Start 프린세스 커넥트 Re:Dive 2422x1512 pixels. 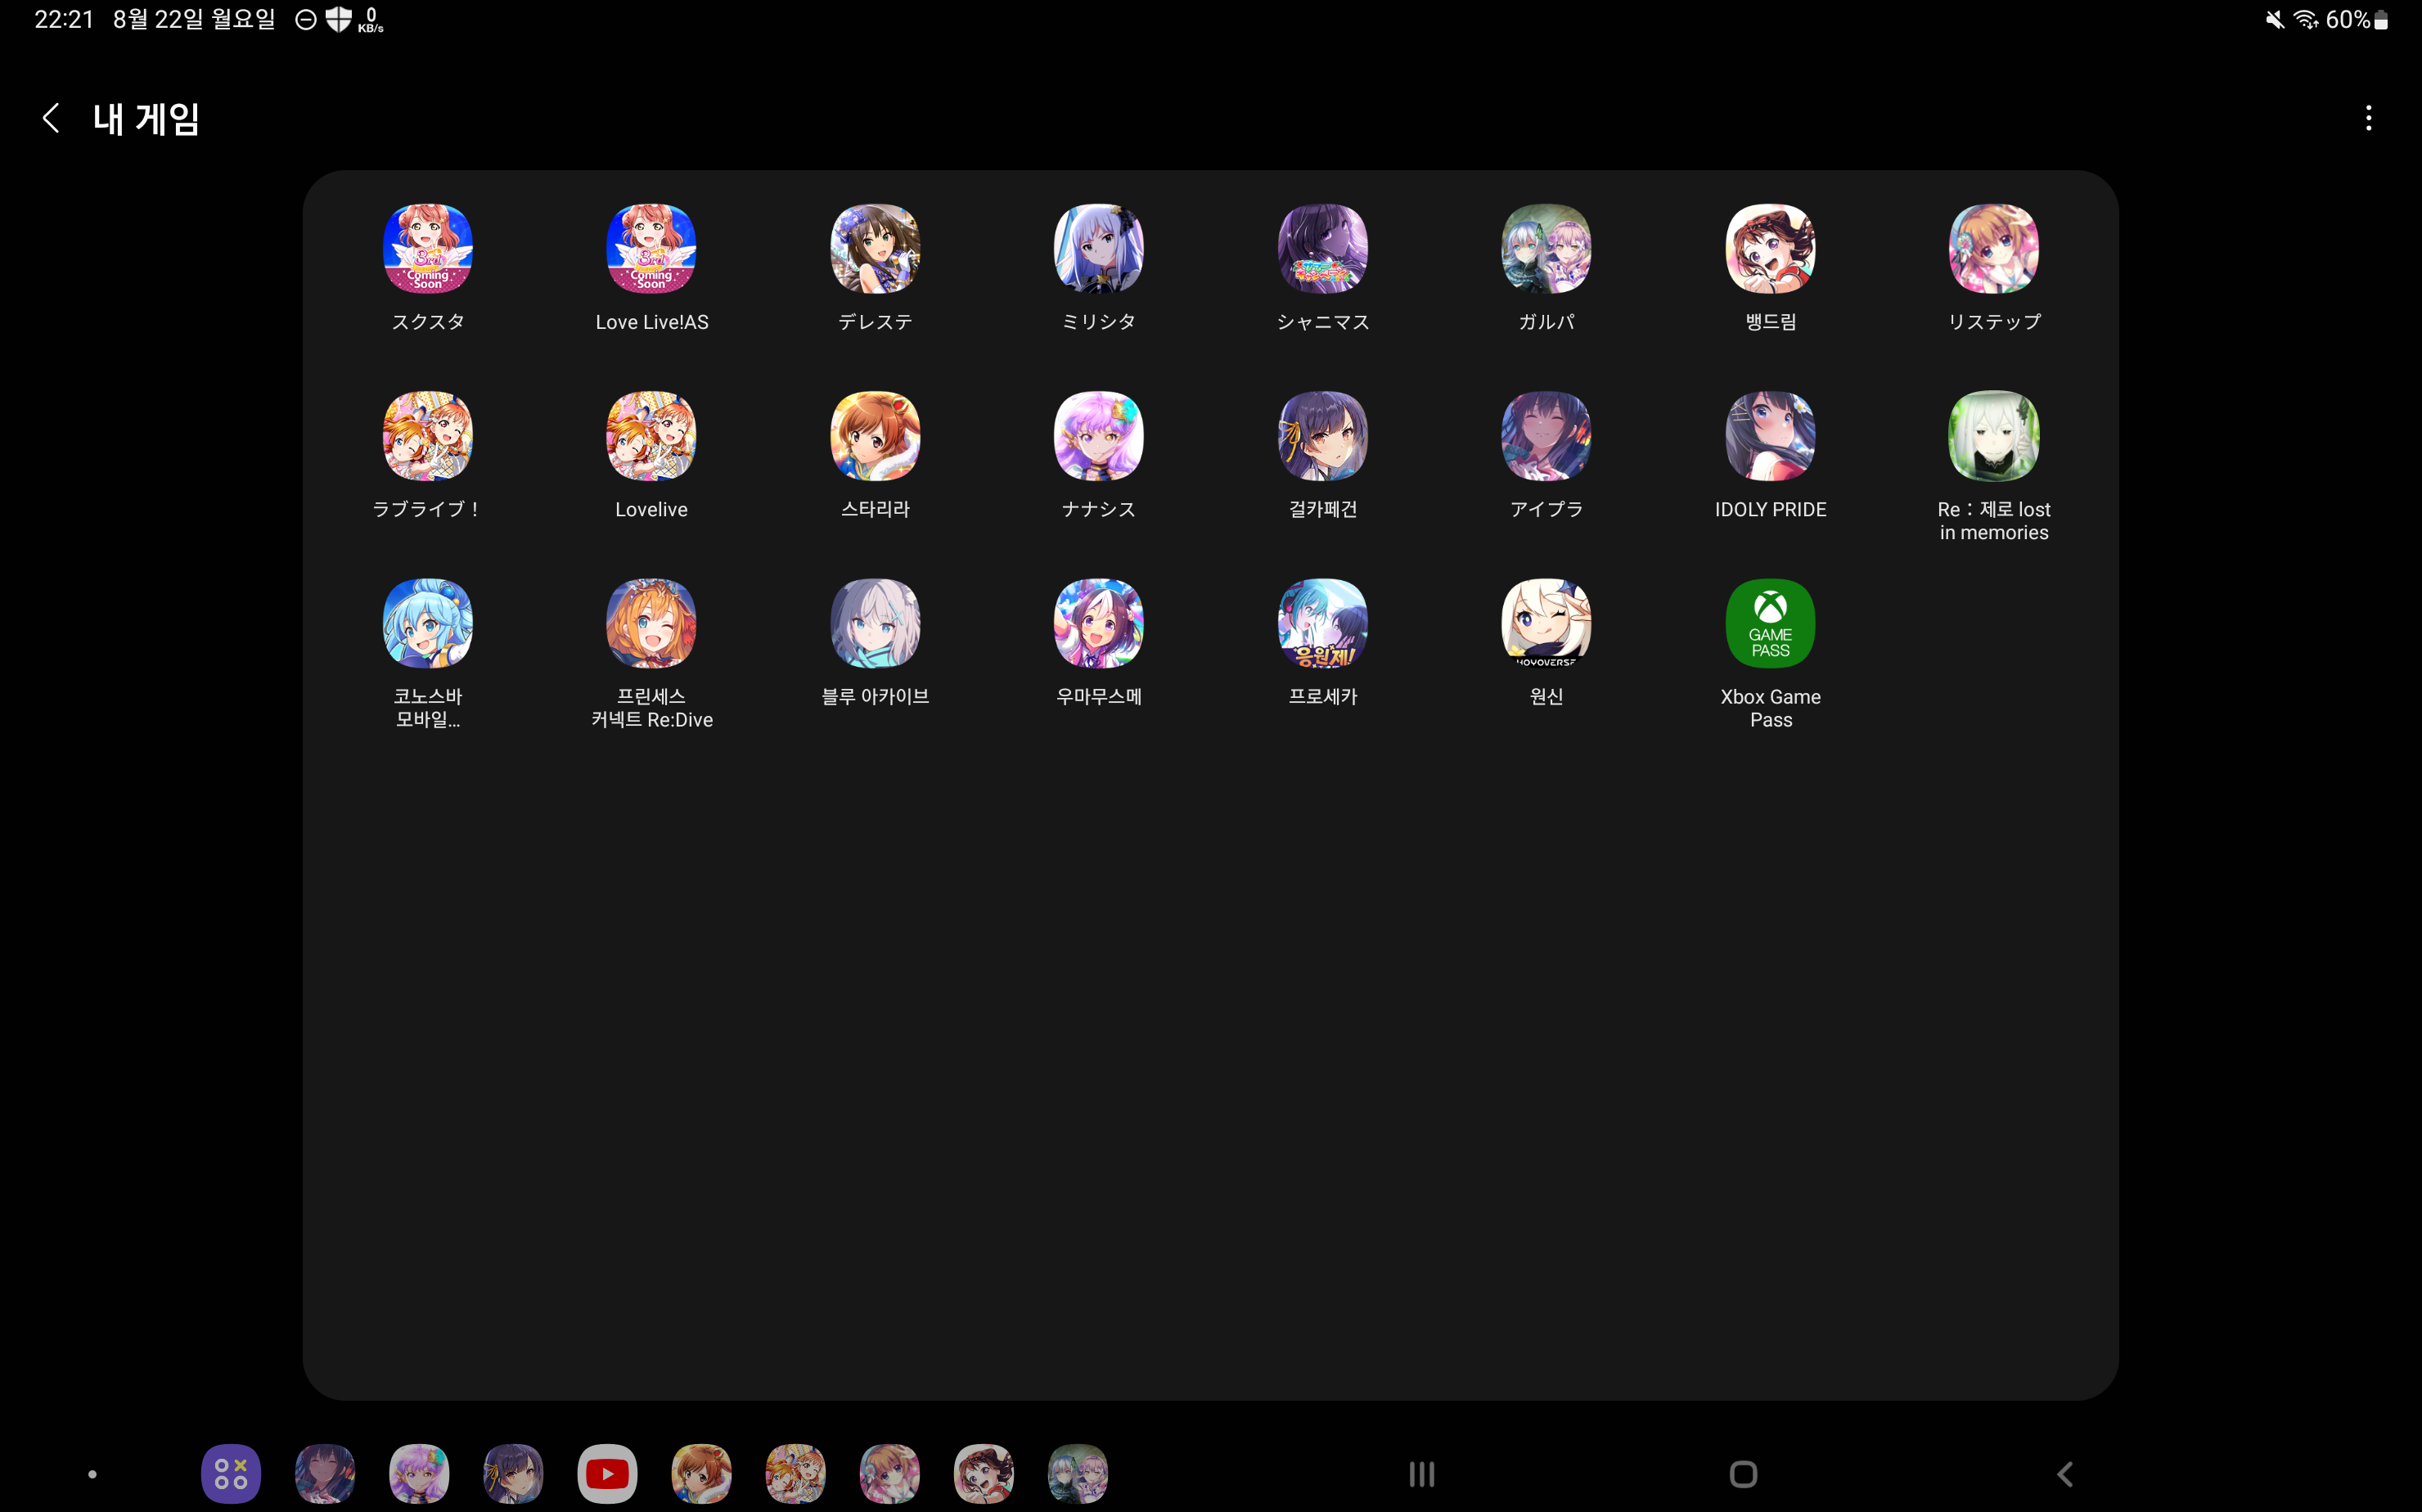point(652,623)
